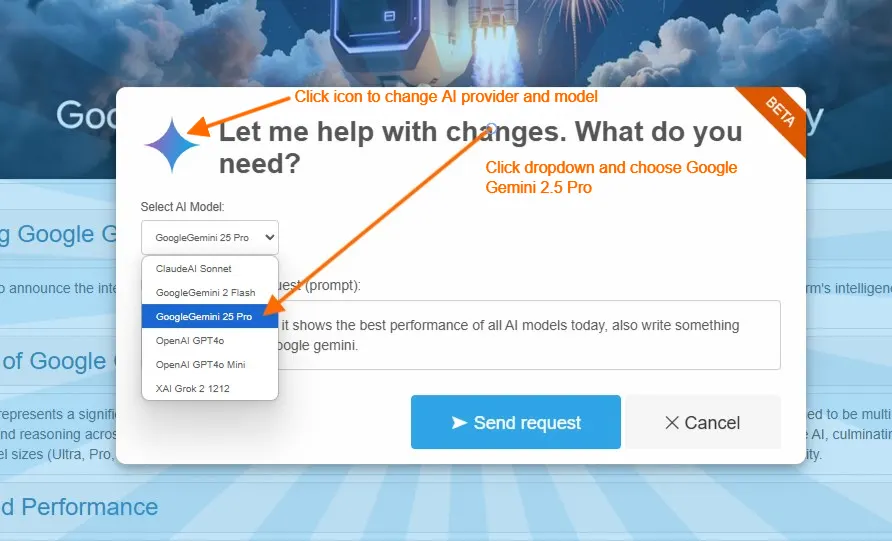The height and width of the screenshot is (541, 892).
Task: Open the Select AI Model dropdown
Action: click(x=210, y=237)
